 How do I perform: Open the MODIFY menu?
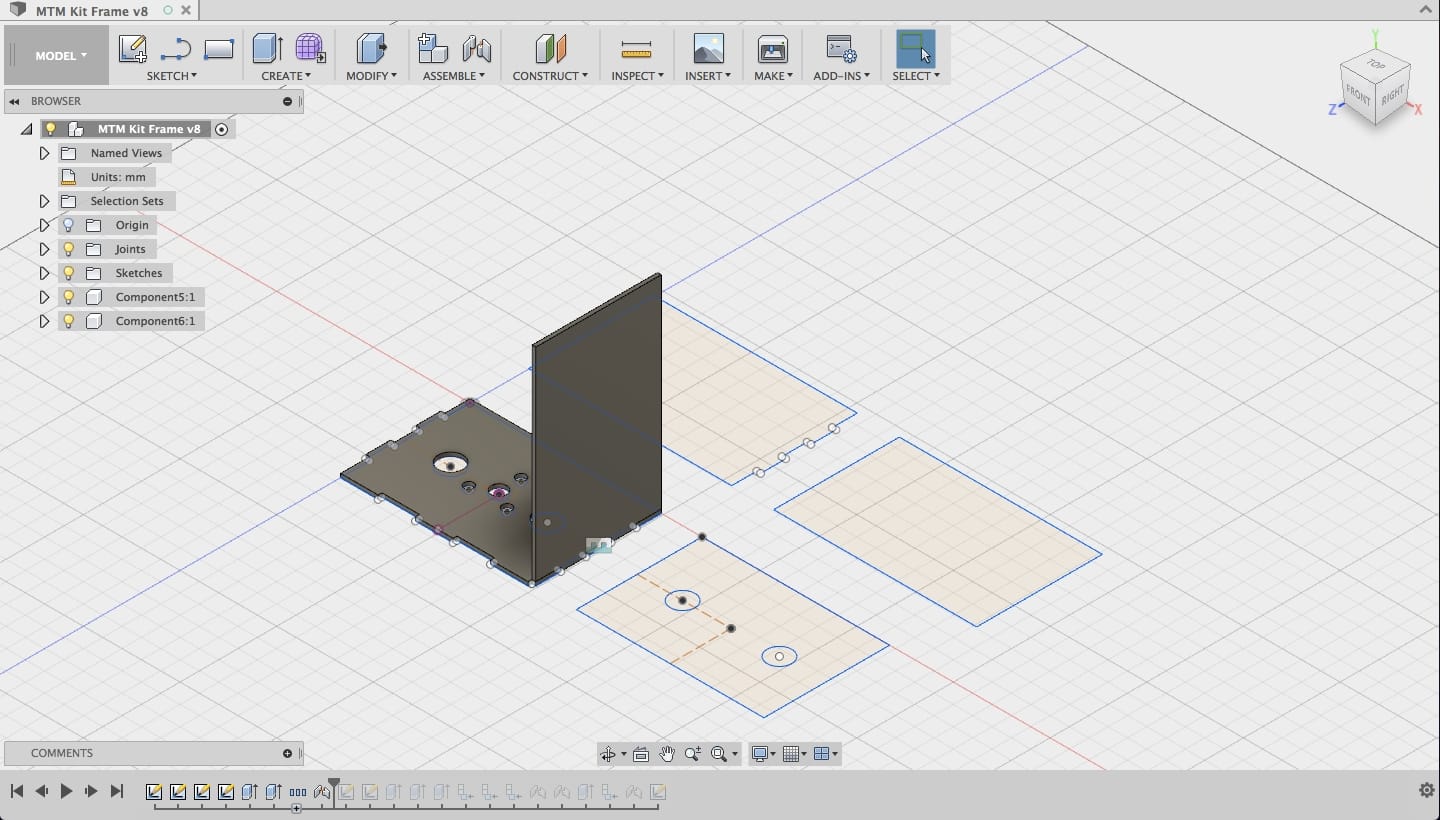coord(371,76)
